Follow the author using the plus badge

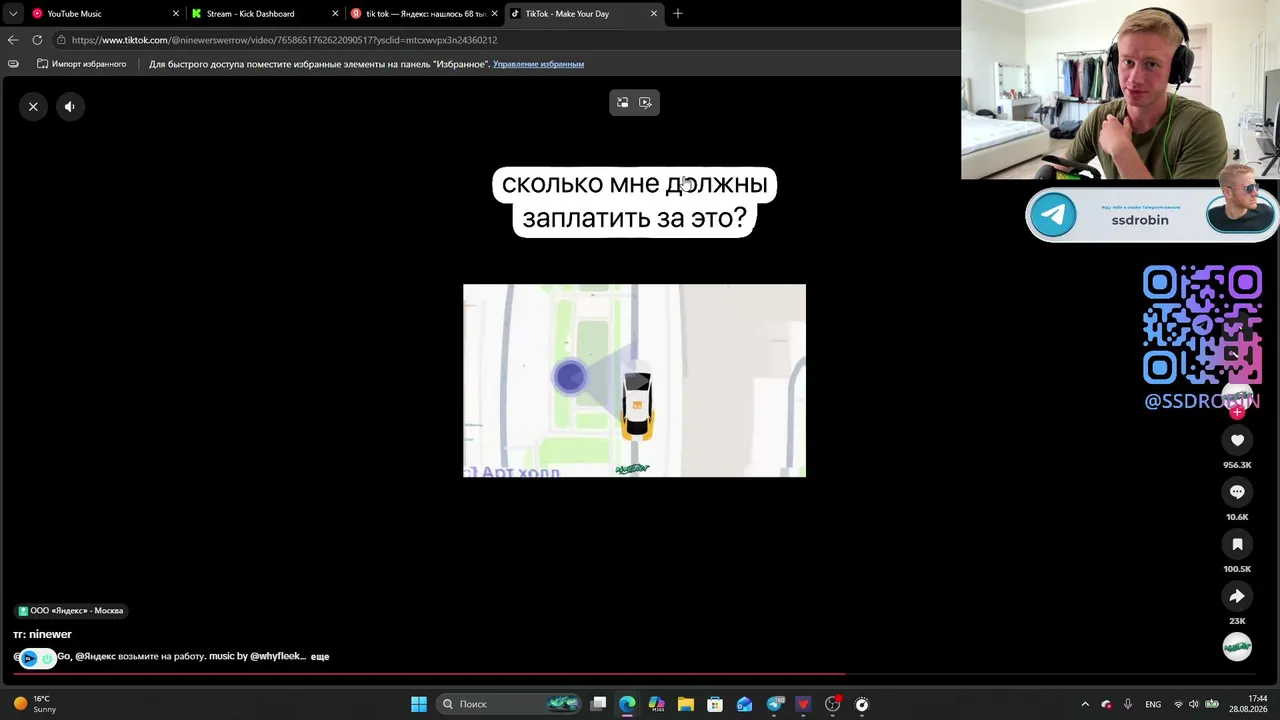1237,412
